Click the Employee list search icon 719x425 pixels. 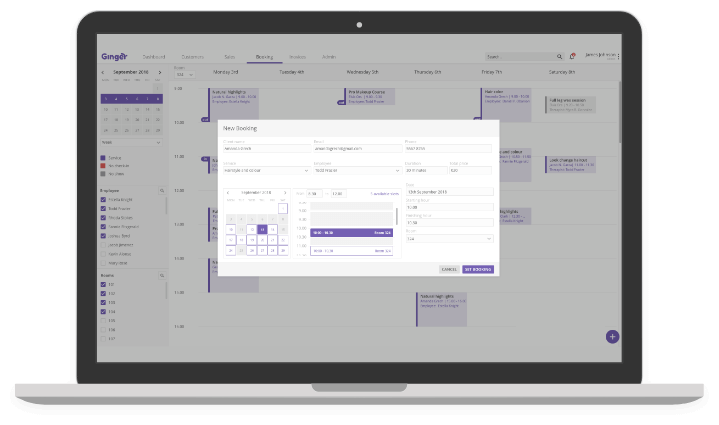162,190
